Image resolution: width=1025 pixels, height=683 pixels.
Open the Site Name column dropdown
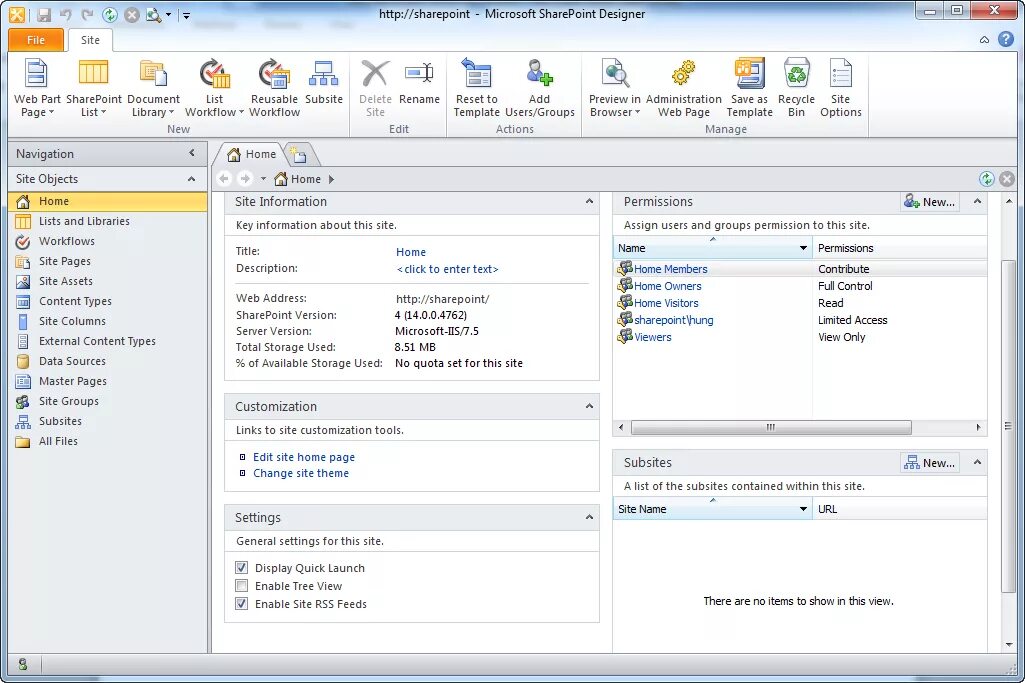pos(803,509)
